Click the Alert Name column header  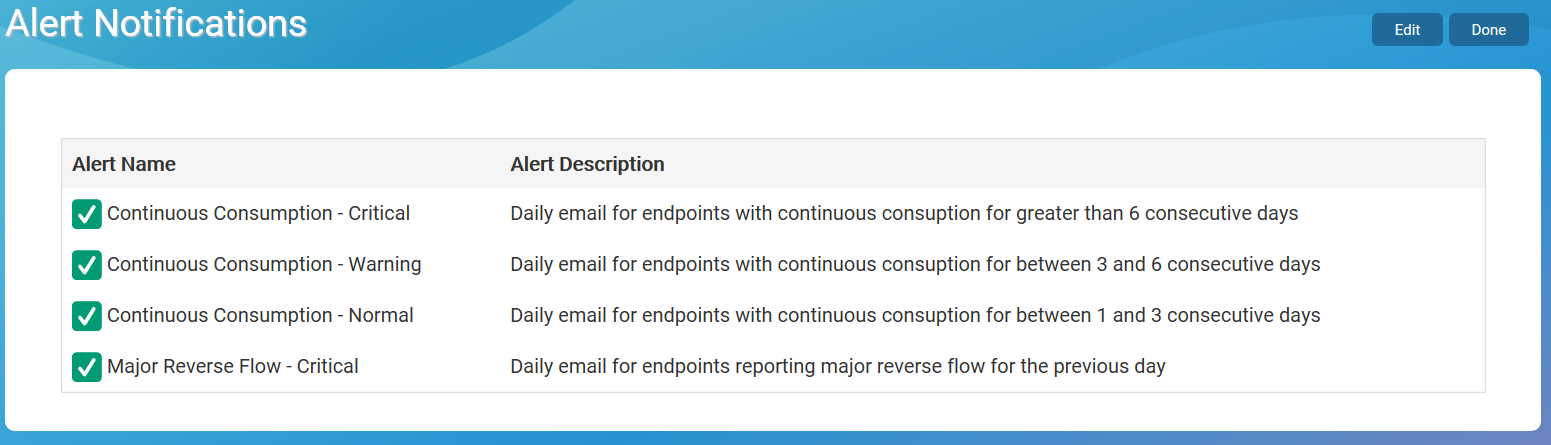(x=124, y=164)
